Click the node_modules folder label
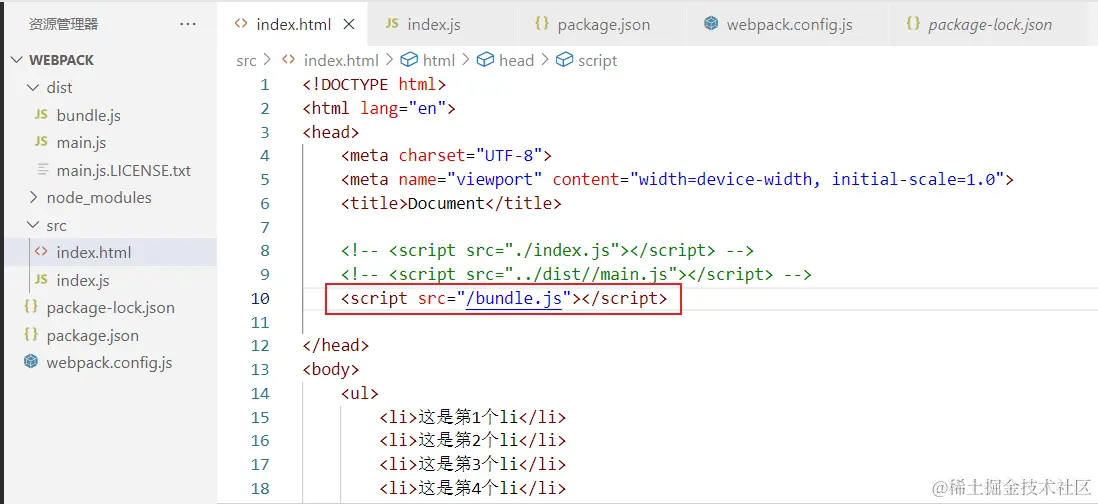The width and height of the screenshot is (1098, 504). click(99, 198)
